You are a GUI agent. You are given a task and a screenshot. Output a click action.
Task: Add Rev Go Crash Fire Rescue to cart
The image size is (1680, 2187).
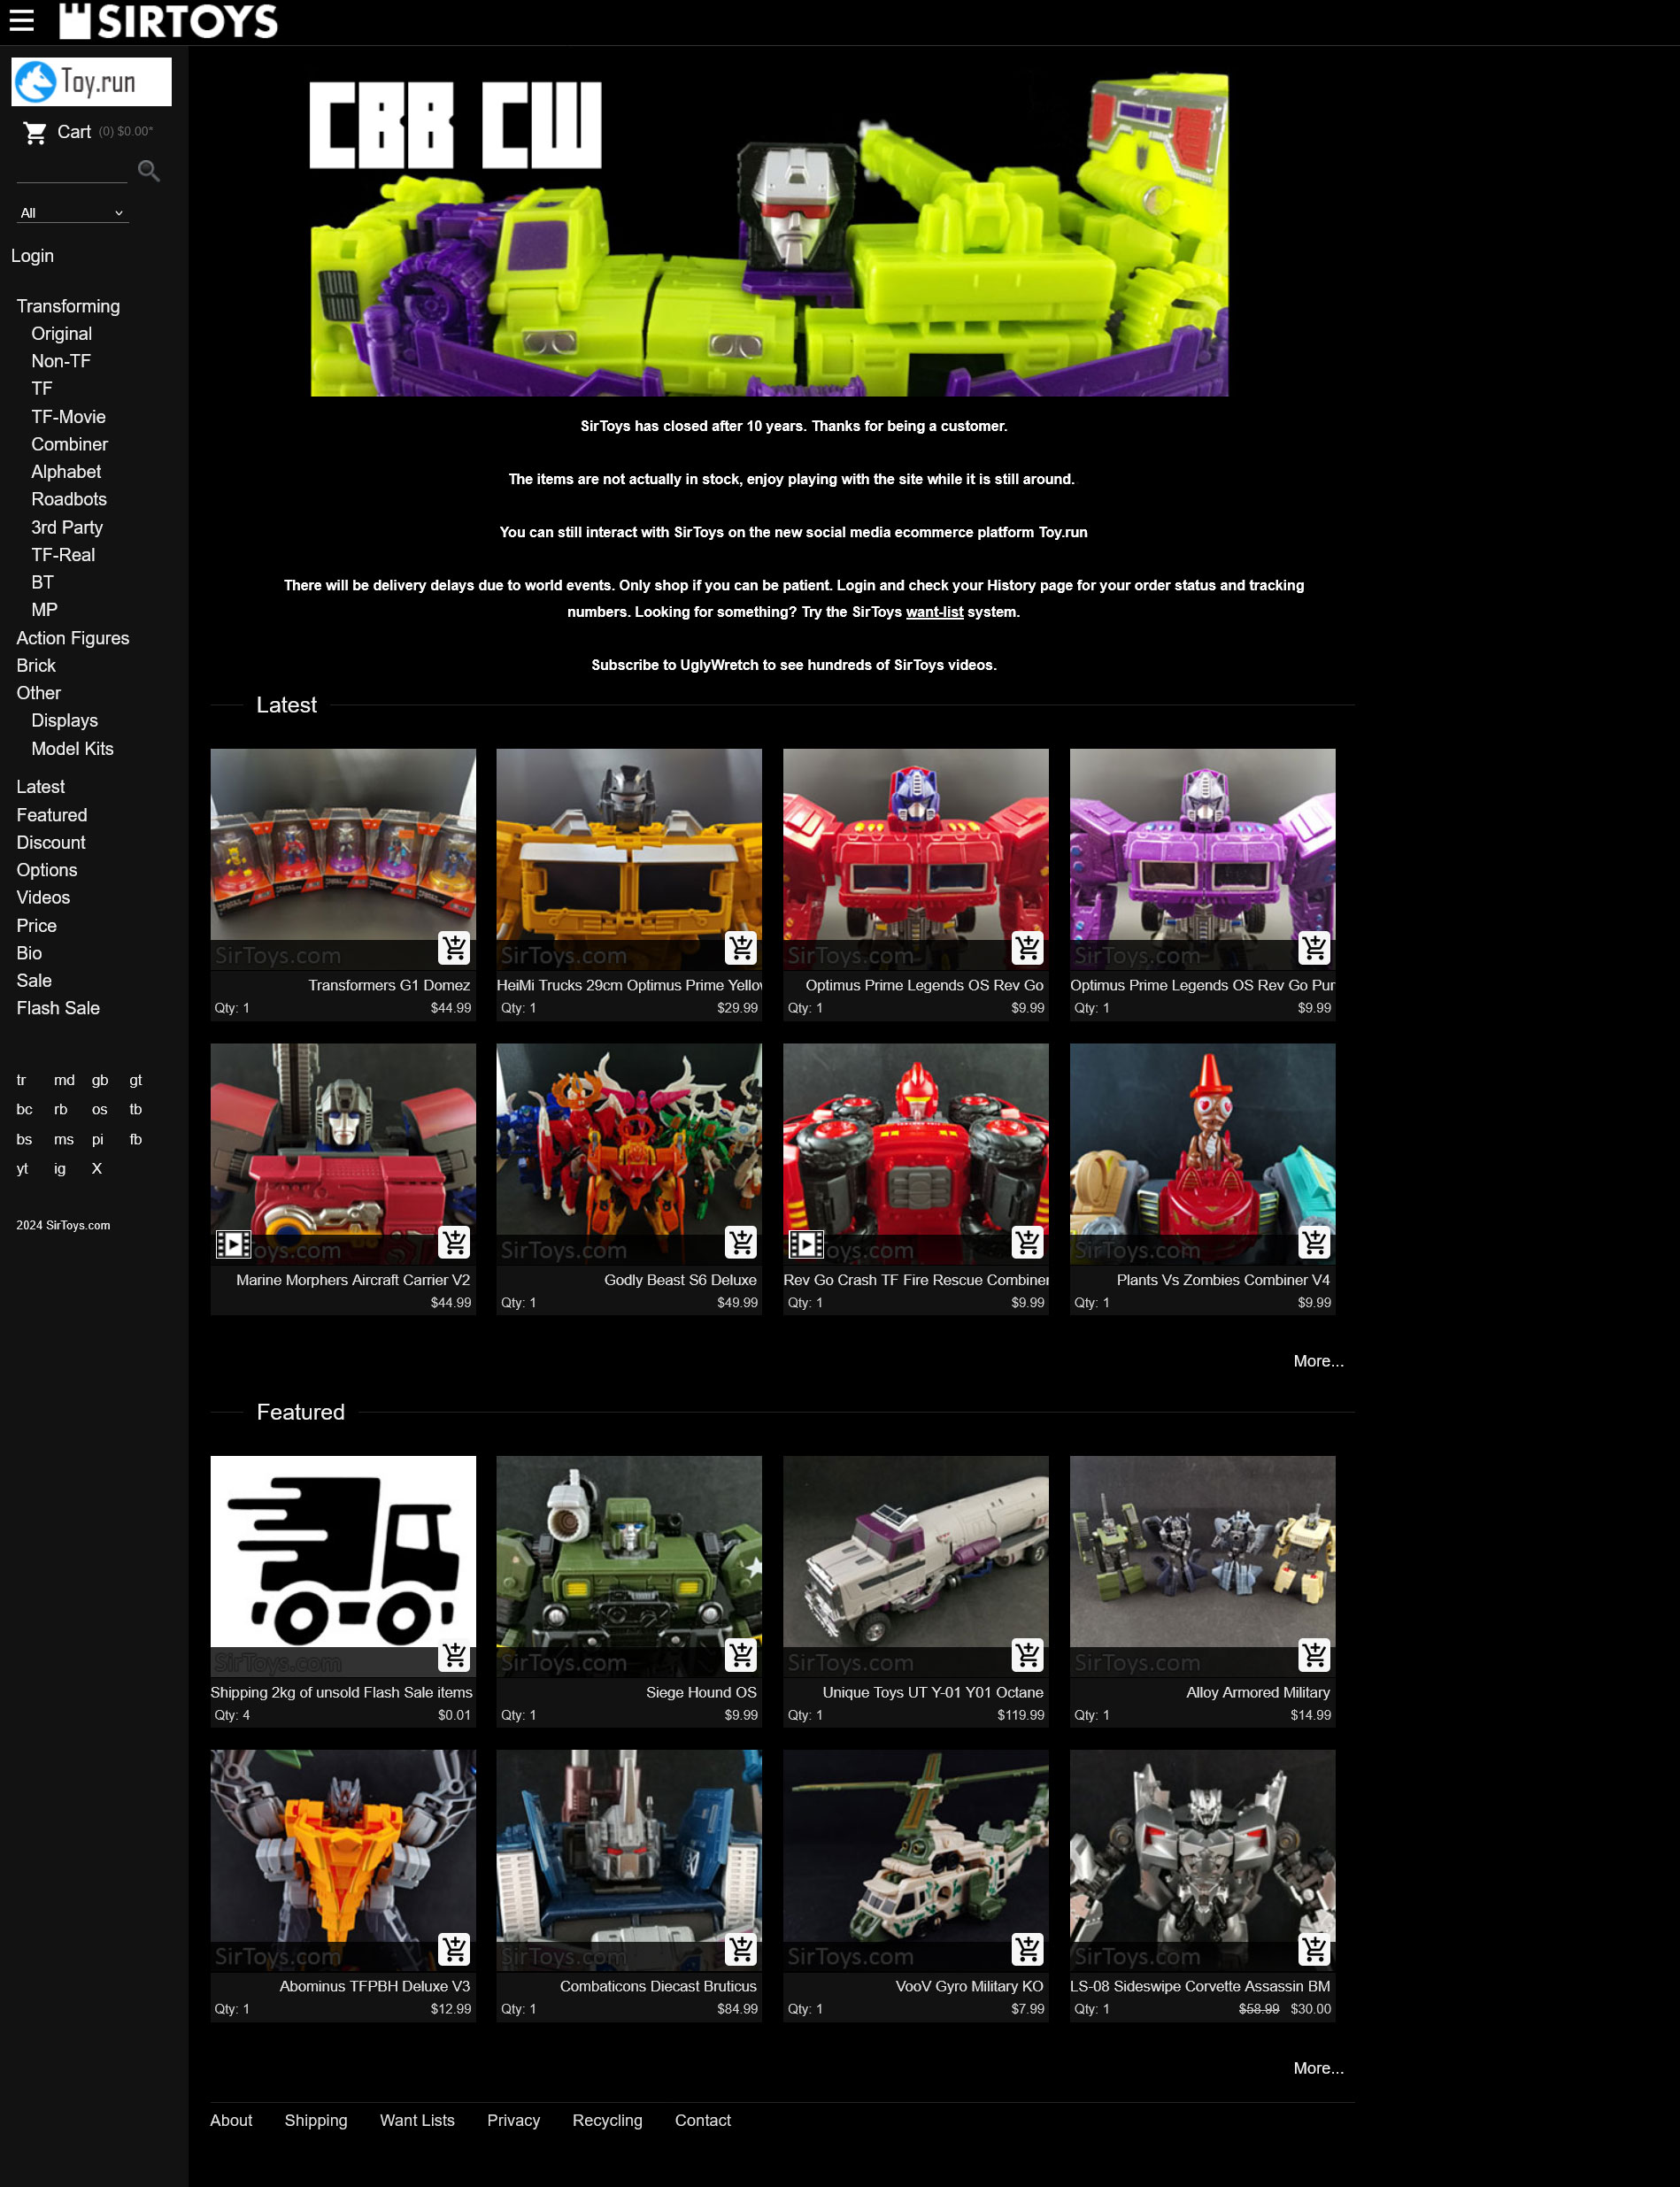click(x=1027, y=1242)
